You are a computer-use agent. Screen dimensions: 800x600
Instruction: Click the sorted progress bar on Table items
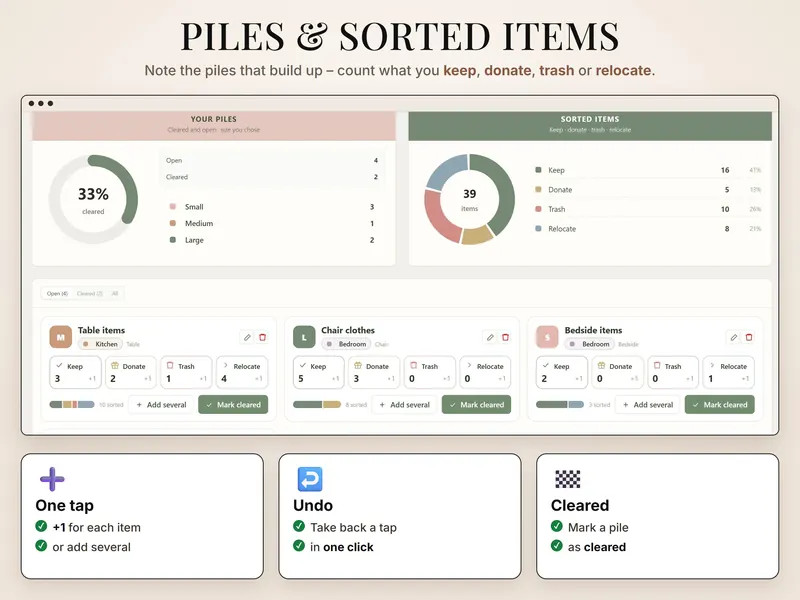[x=72, y=405]
